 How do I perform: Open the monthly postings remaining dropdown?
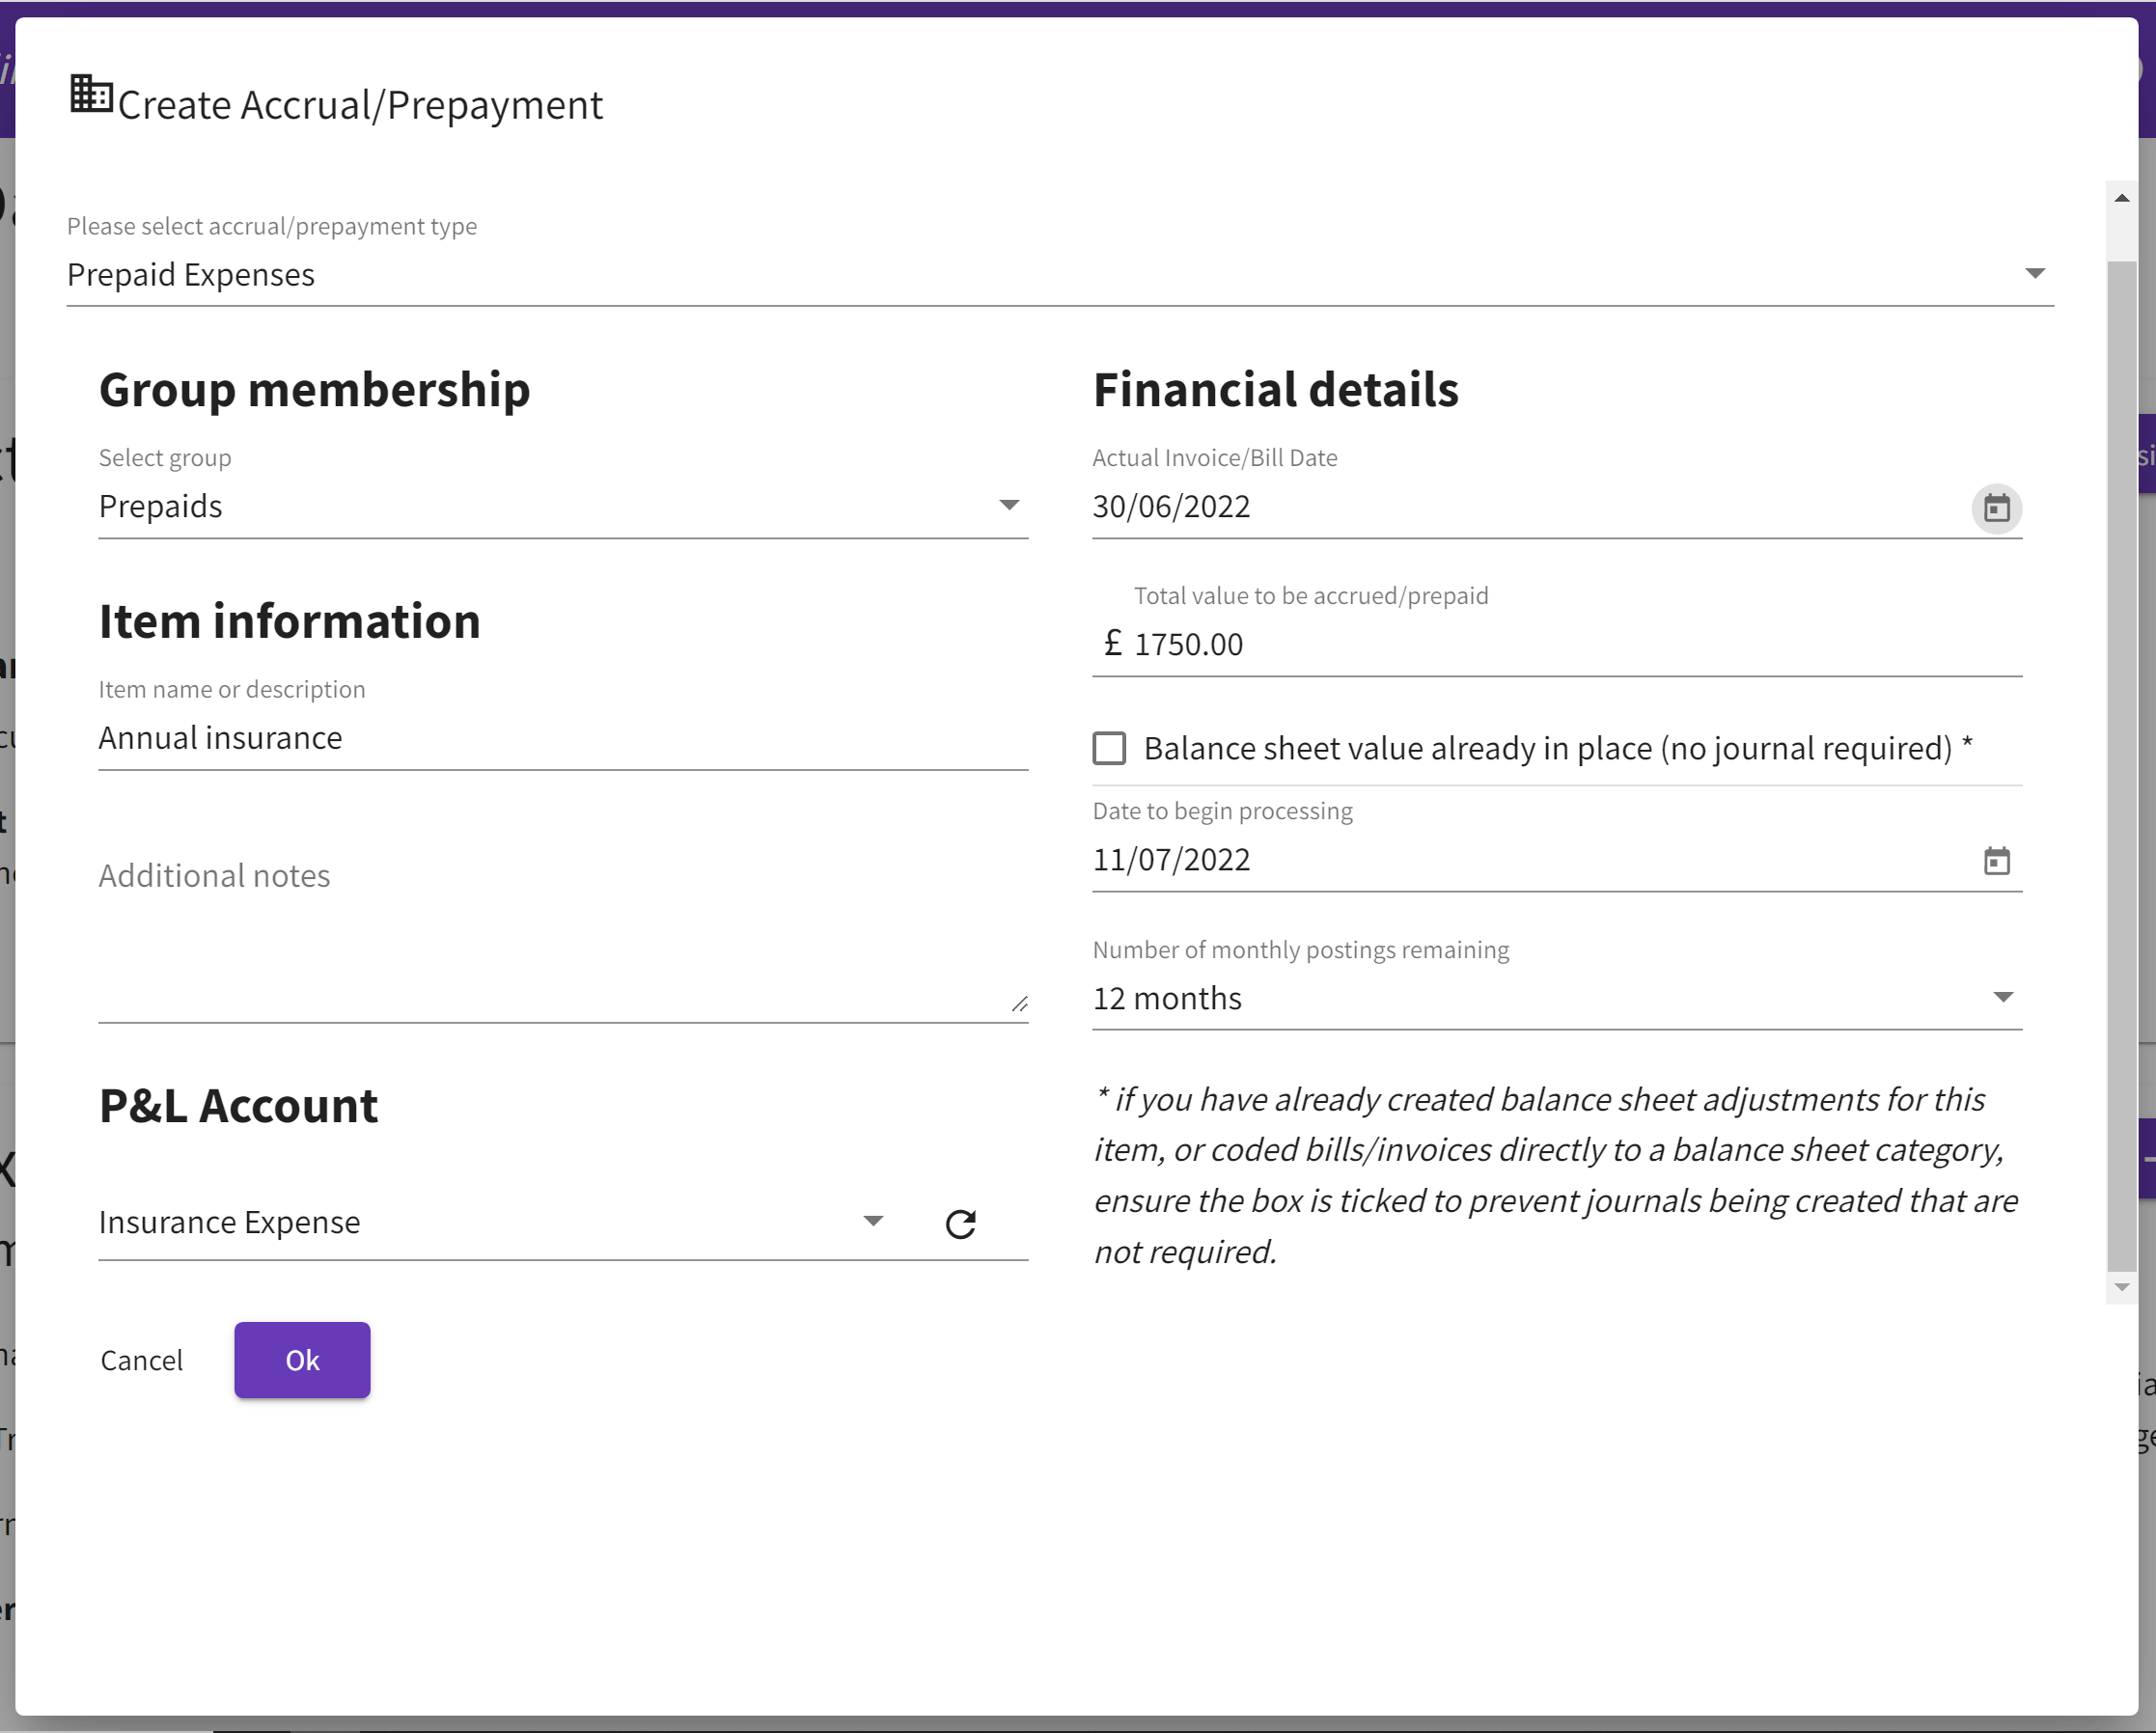[x=2003, y=997]
